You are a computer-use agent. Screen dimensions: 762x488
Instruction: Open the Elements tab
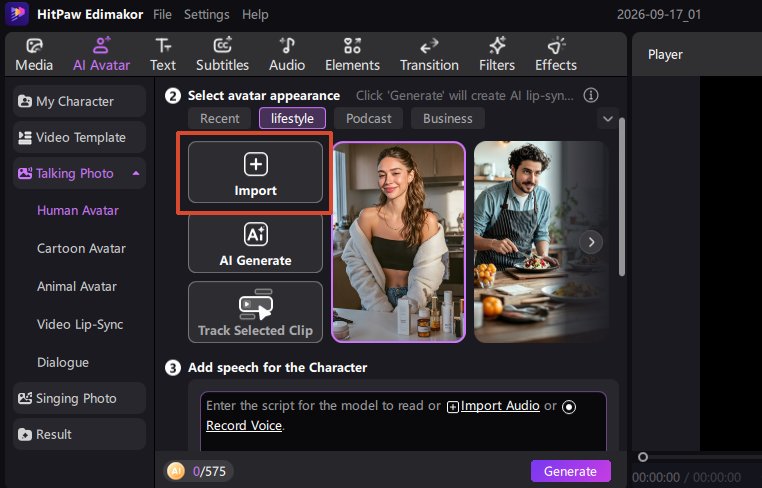pos(352,54)
